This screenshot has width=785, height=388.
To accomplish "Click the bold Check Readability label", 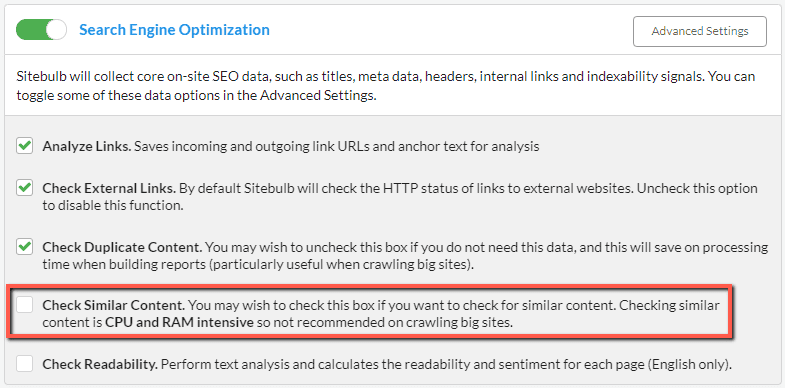I will [x=100, y=364].
